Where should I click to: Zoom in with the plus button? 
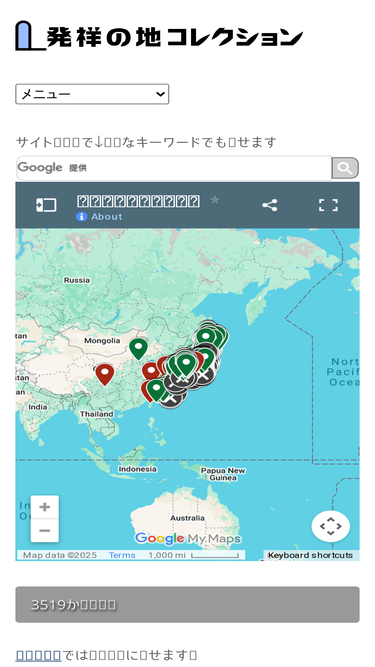pos(45,507)
